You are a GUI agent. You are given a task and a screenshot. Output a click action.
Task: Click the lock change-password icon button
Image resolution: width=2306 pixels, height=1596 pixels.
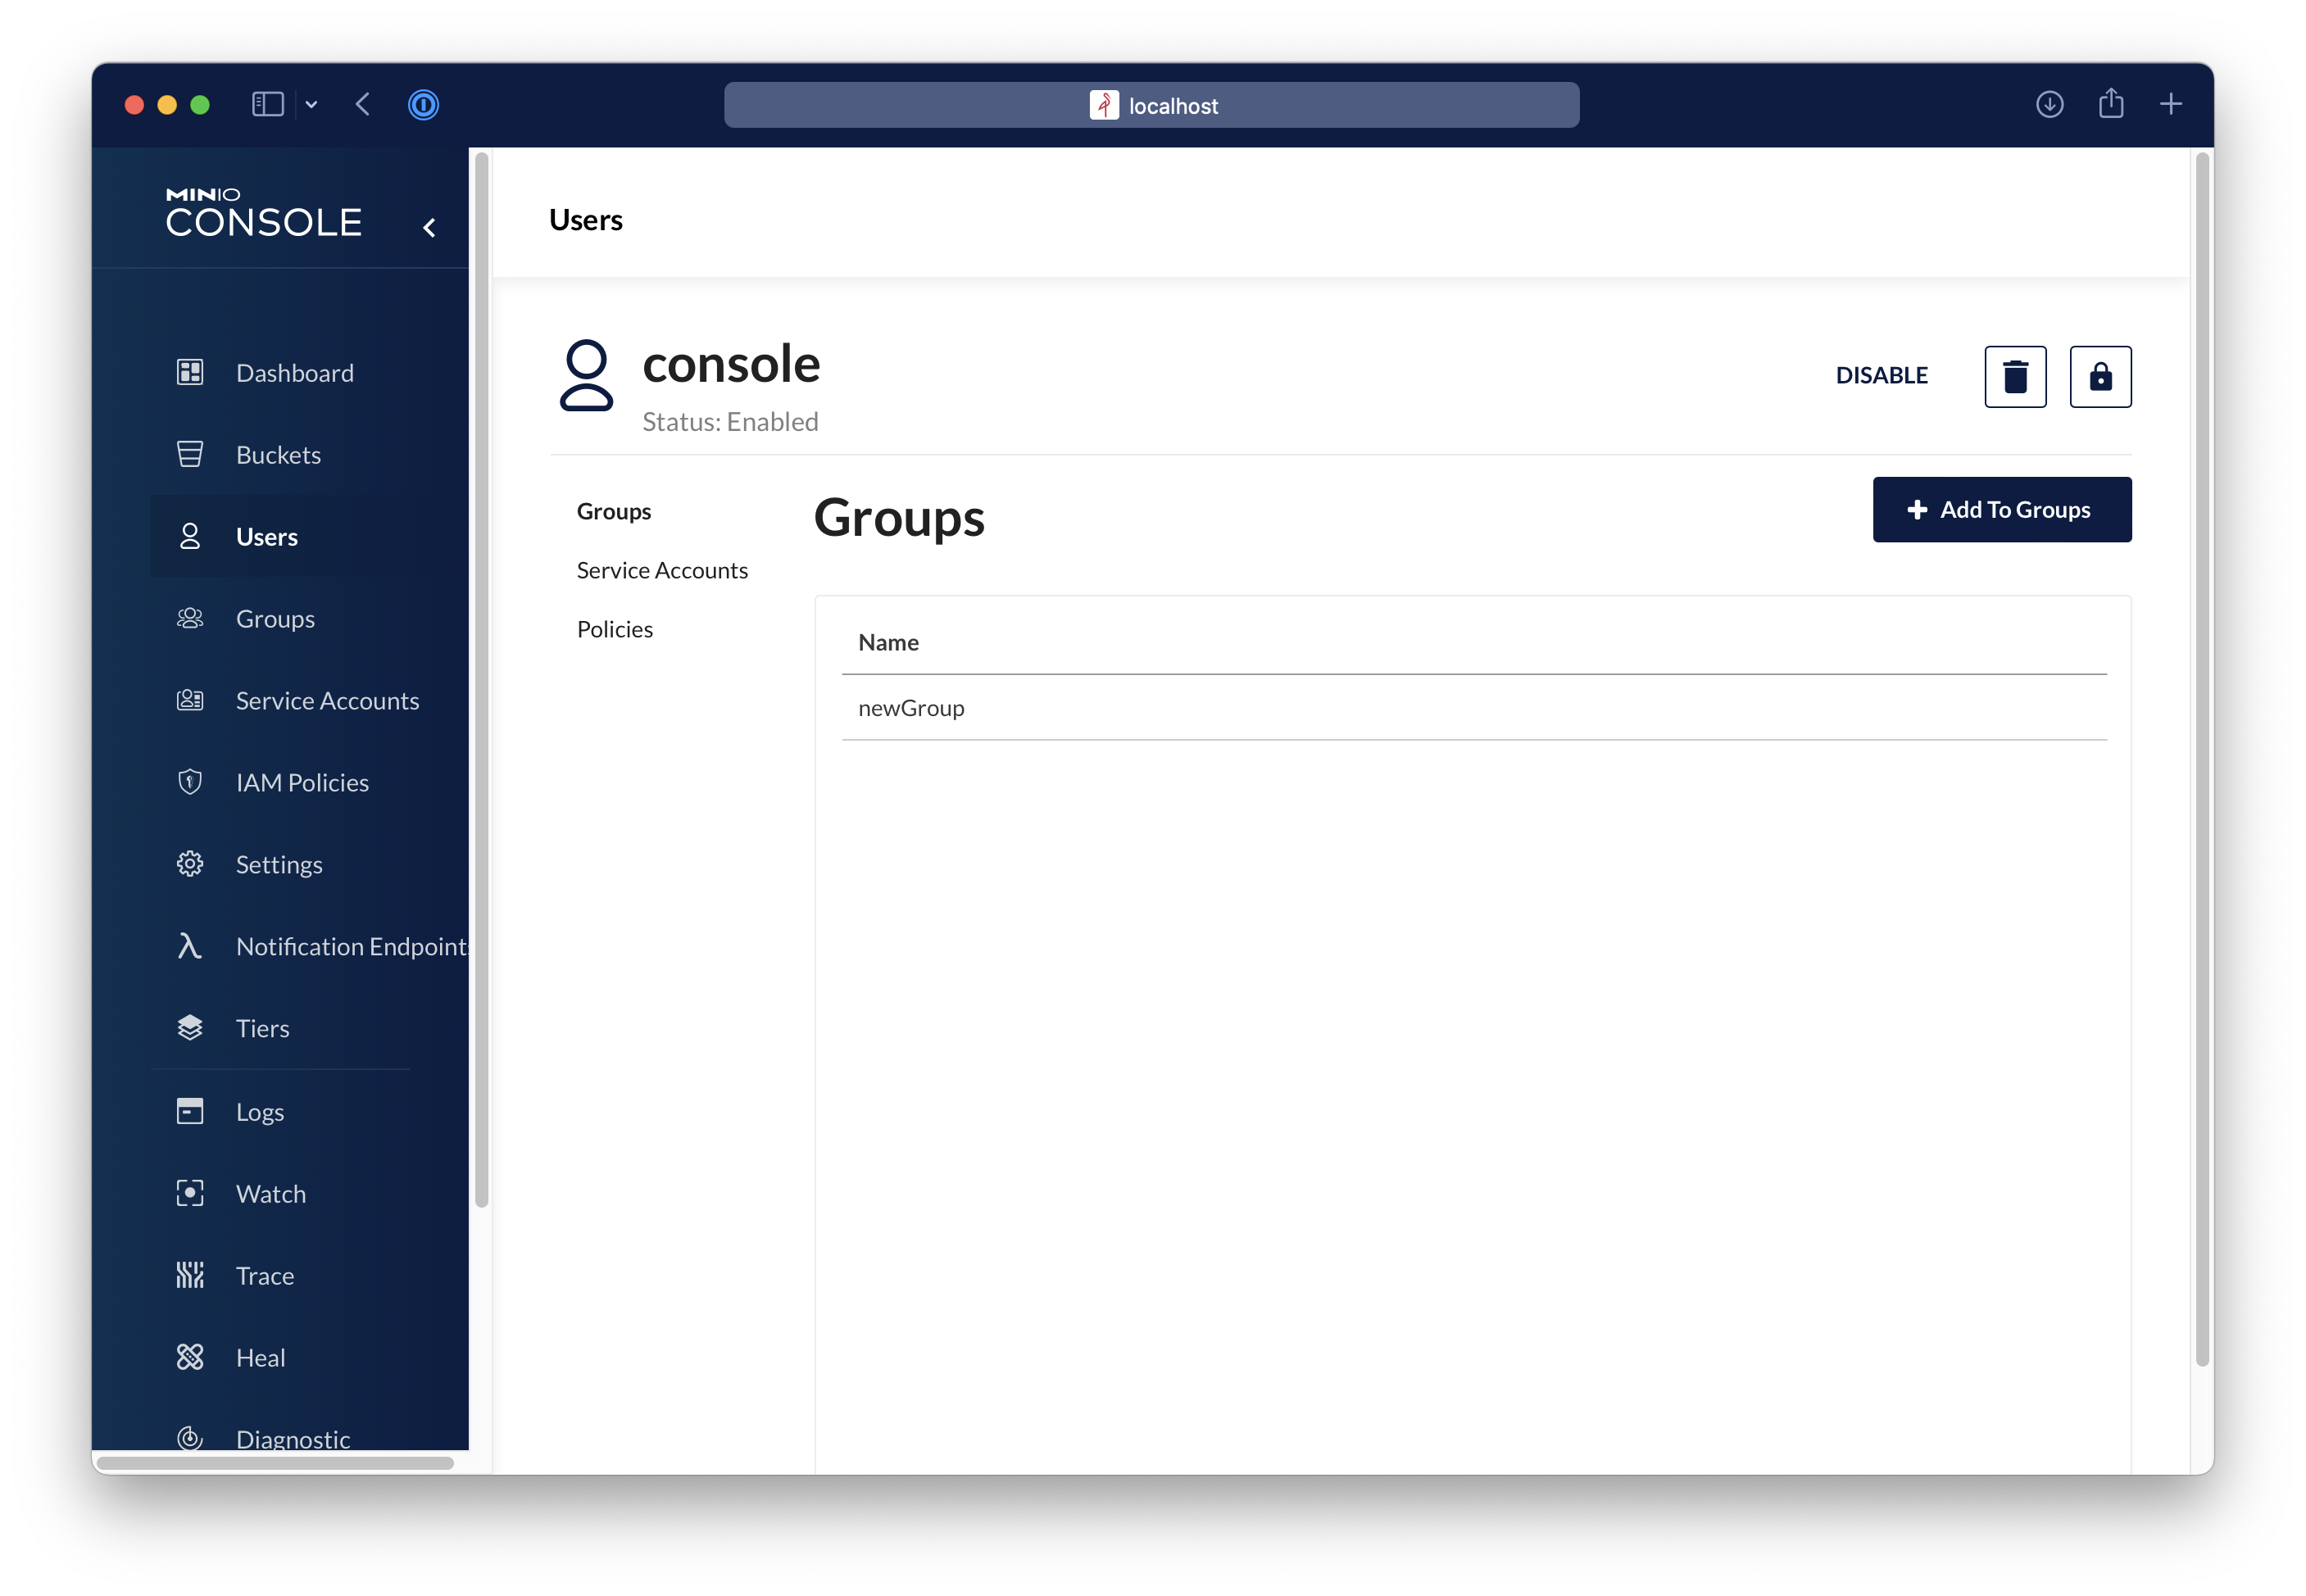(x=2100, y=377)
